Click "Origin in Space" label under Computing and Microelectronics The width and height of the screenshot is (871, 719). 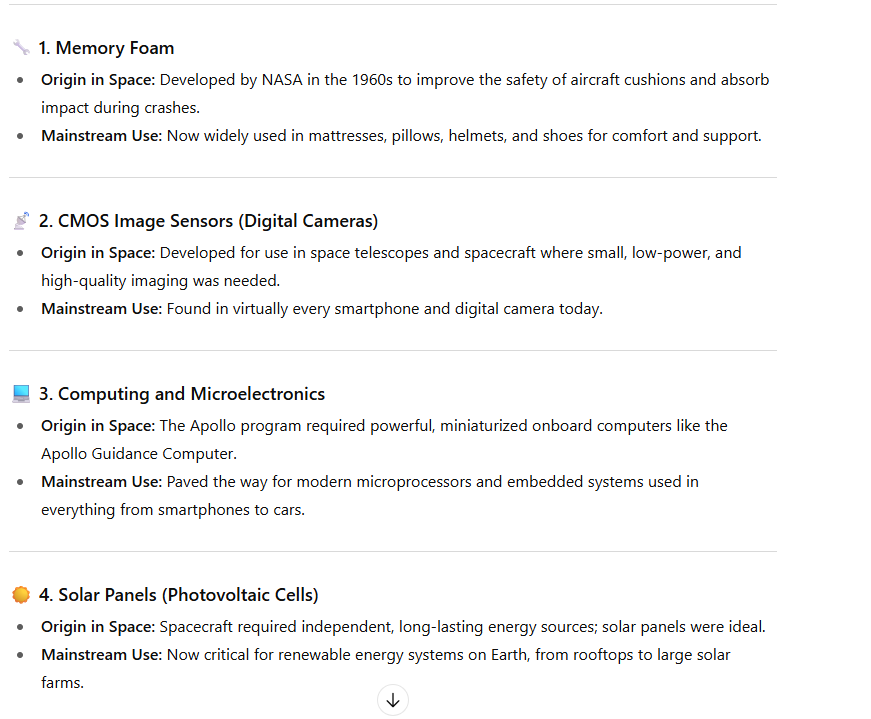[x=98, y=426]
